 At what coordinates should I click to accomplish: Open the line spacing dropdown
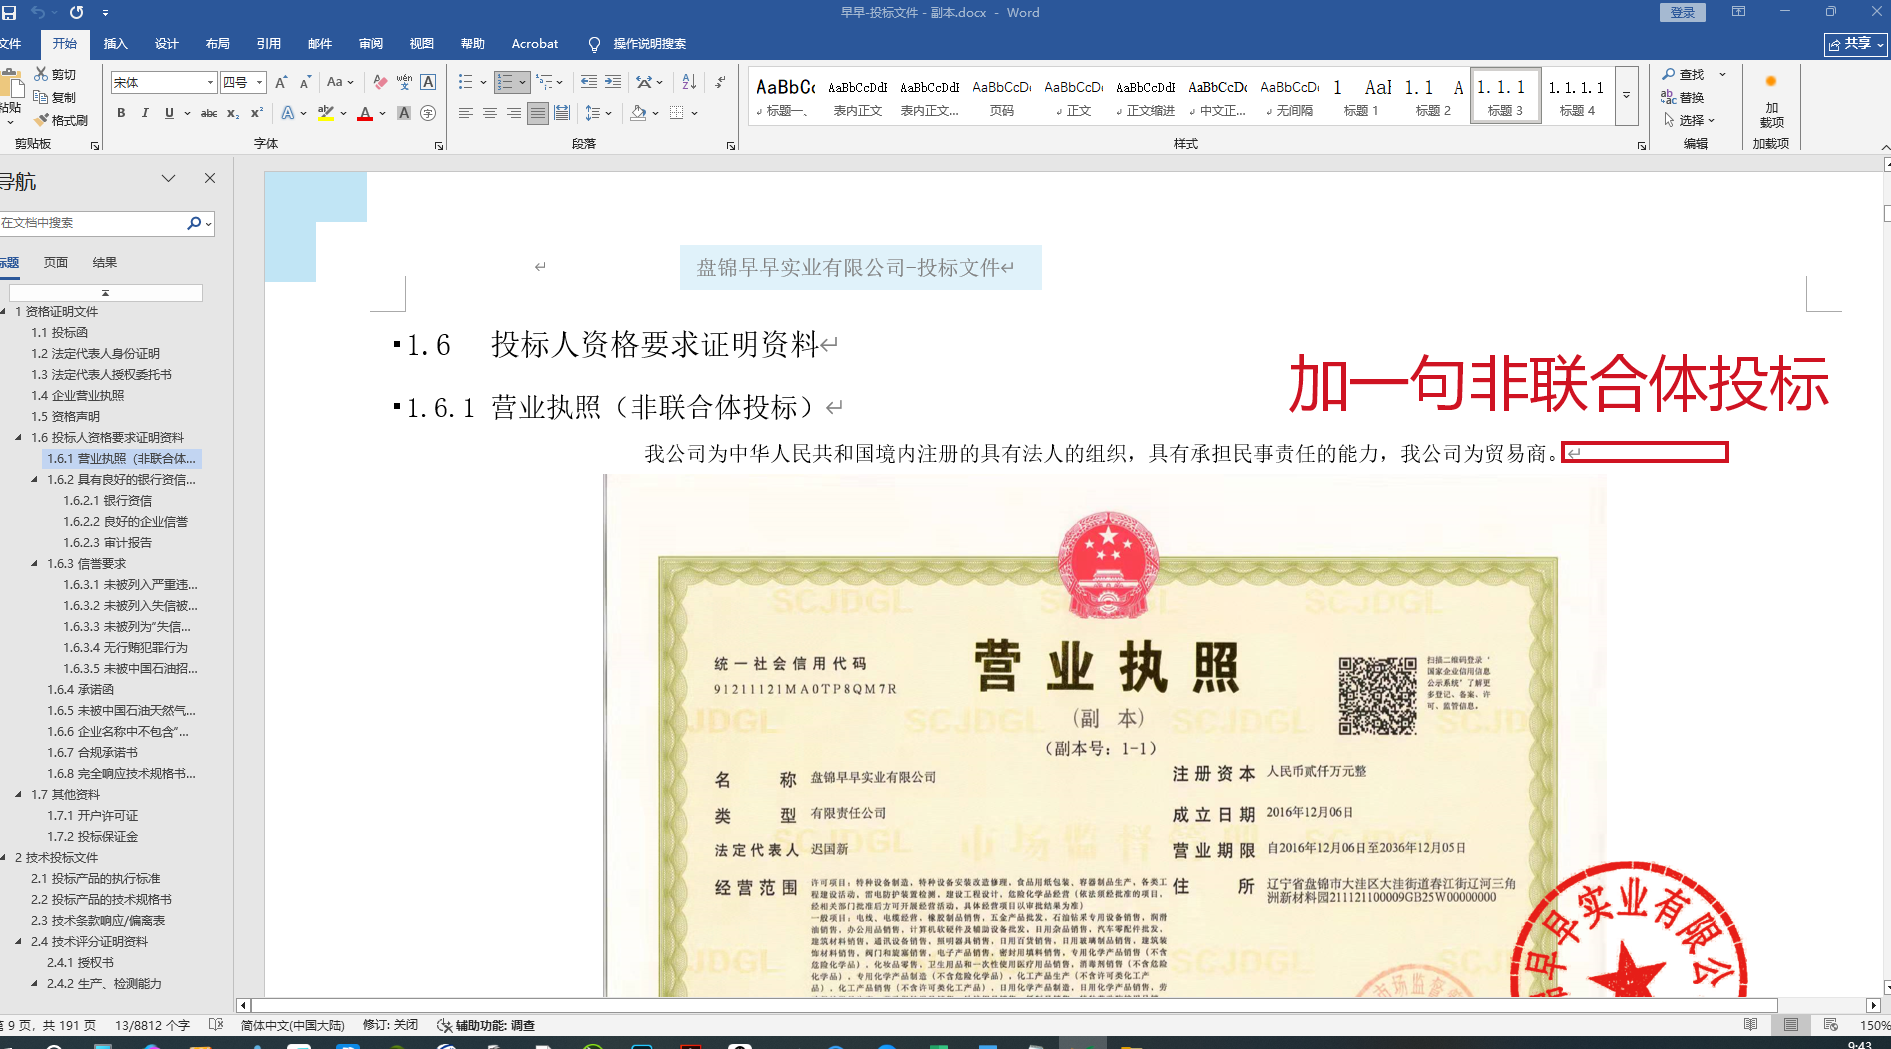point(597,113)
